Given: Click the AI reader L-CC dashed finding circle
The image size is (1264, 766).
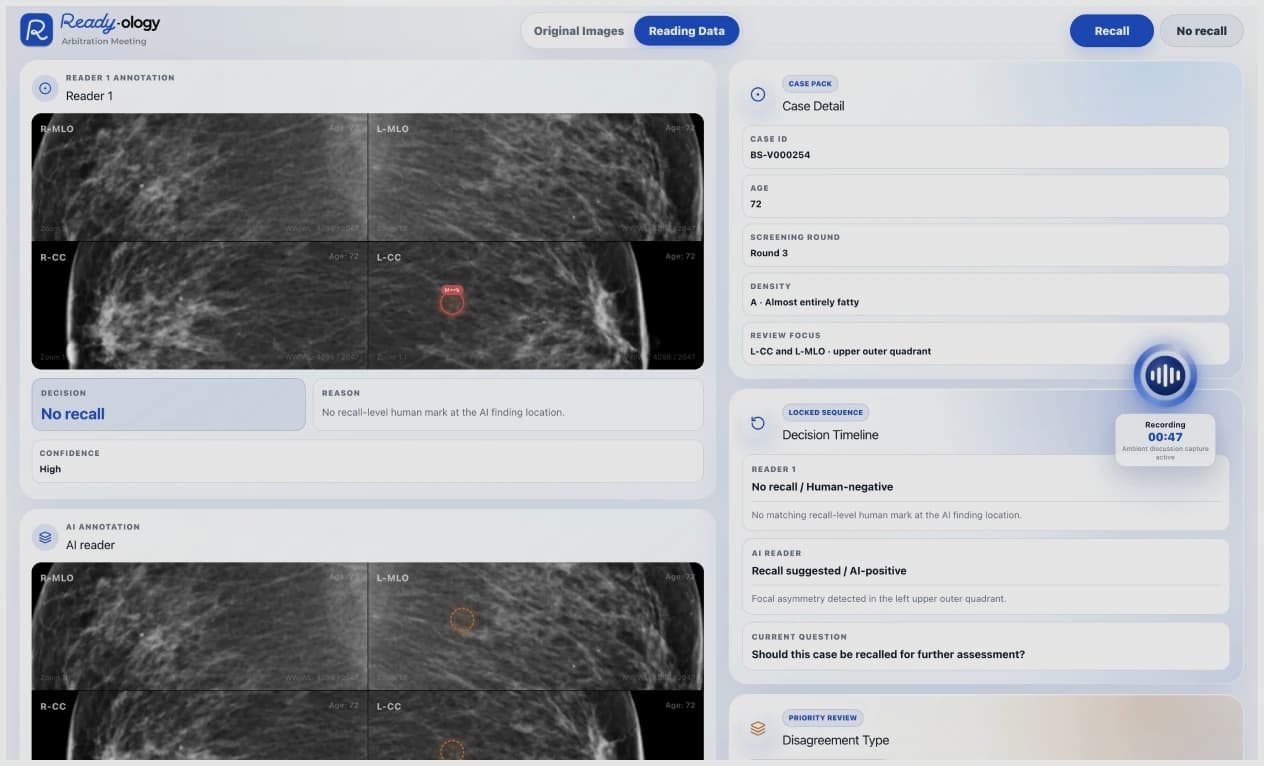Looking at the screenshot, I should (x=452, y=750).
